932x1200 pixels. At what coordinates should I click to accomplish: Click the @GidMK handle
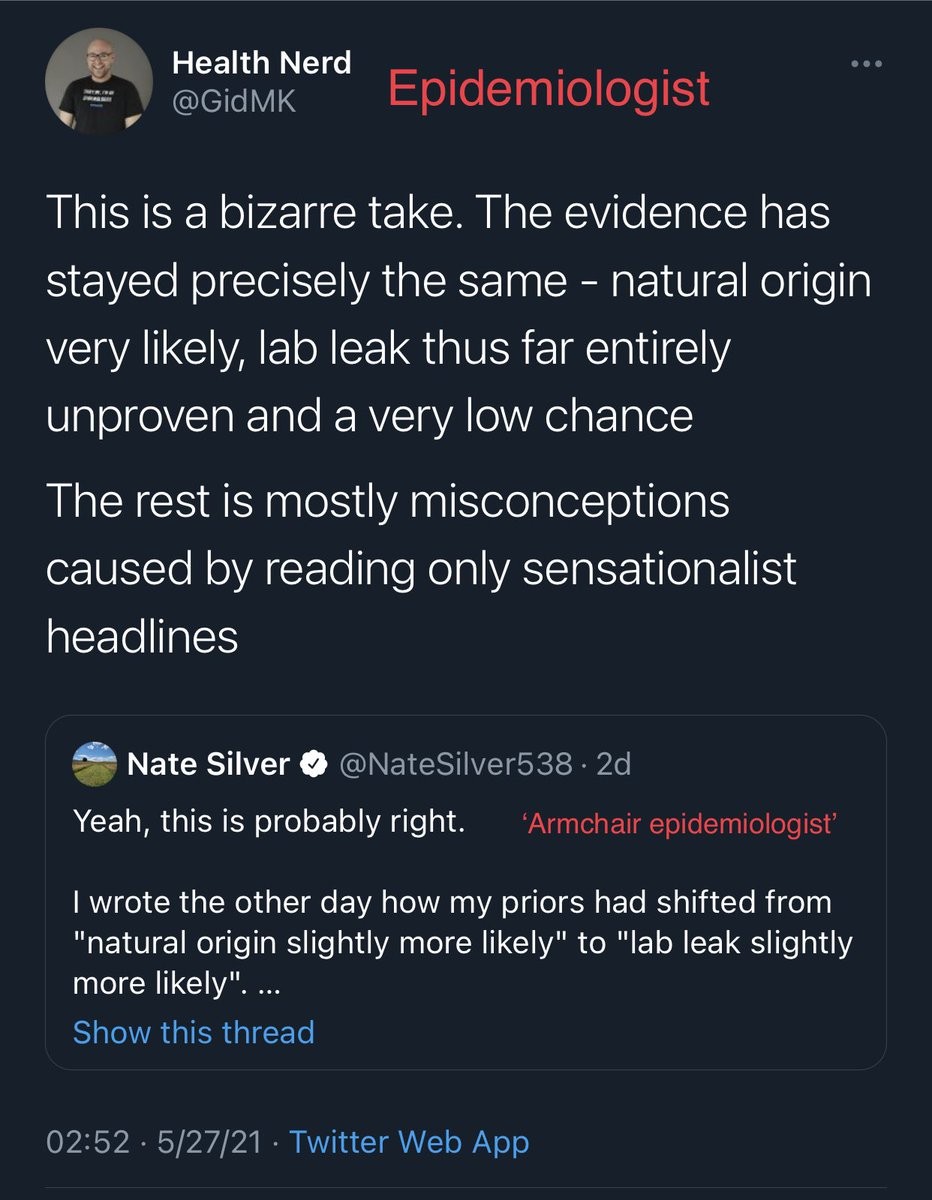[234, 101]
